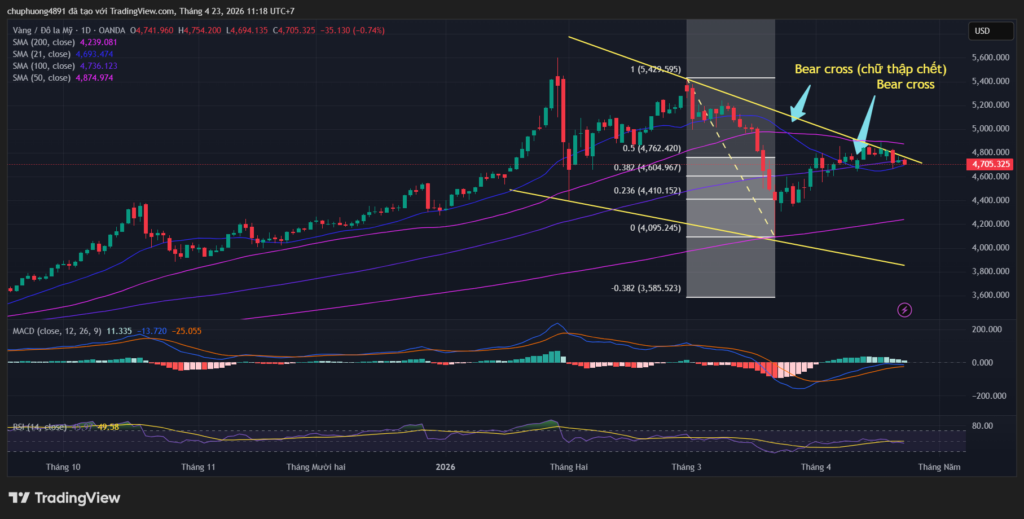Select the SMA (50, close) indicator legend
1024x519 pixels.
coord(39,78)
